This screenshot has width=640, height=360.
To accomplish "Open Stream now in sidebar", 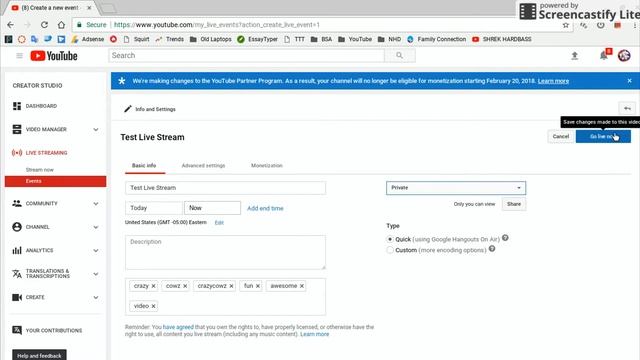I will (40, 169).
